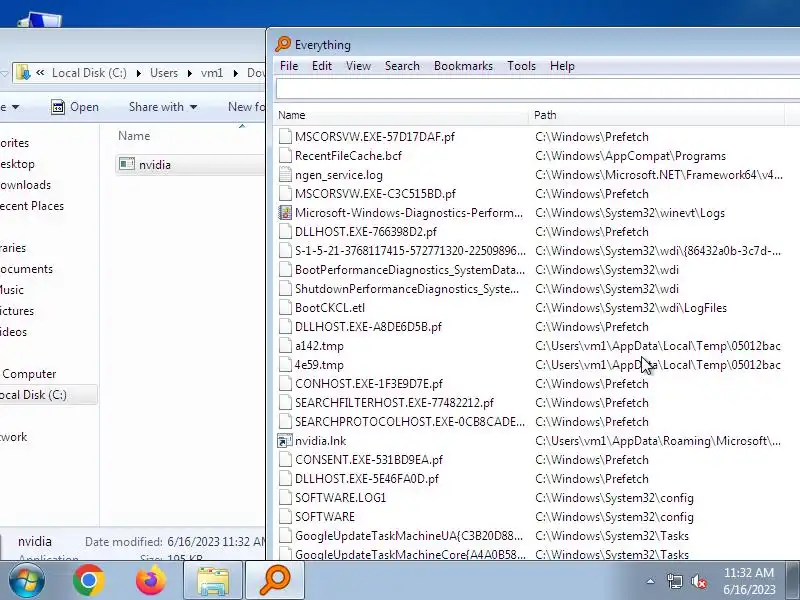Select the MSCORSVW.EXE-57D17DAF.pf file icon
The height and width of the screenshot is (600, 800).
pyautogui.click(x=285, y=137)
